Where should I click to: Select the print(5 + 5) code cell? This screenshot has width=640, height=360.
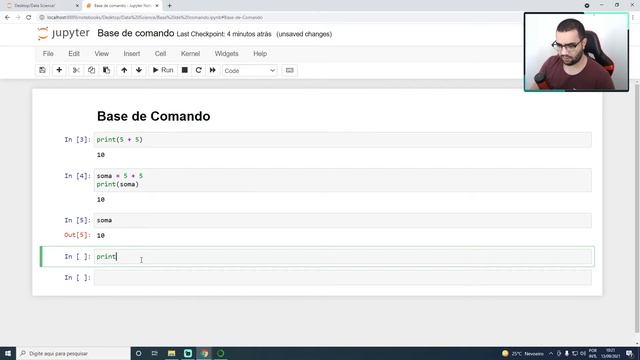coord(342,140)
